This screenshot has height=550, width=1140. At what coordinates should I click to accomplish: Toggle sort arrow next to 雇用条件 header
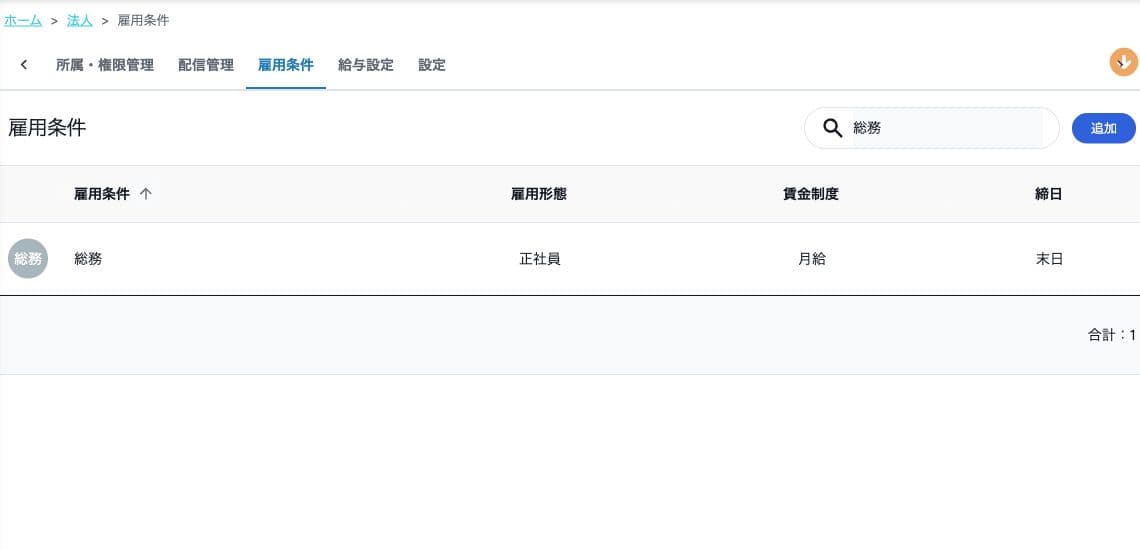click(x=145, y=194)
